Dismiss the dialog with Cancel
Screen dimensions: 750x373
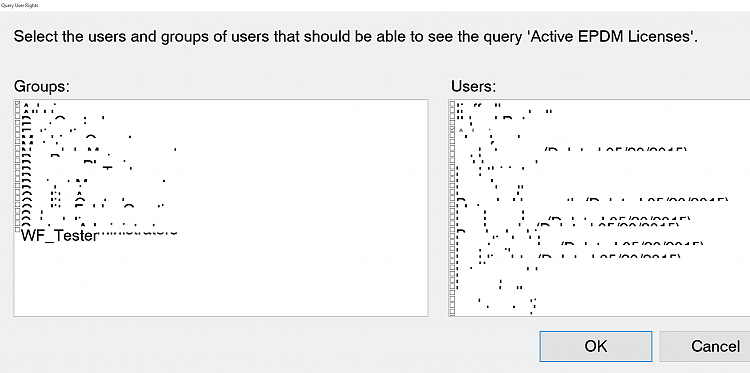point(715,346)
